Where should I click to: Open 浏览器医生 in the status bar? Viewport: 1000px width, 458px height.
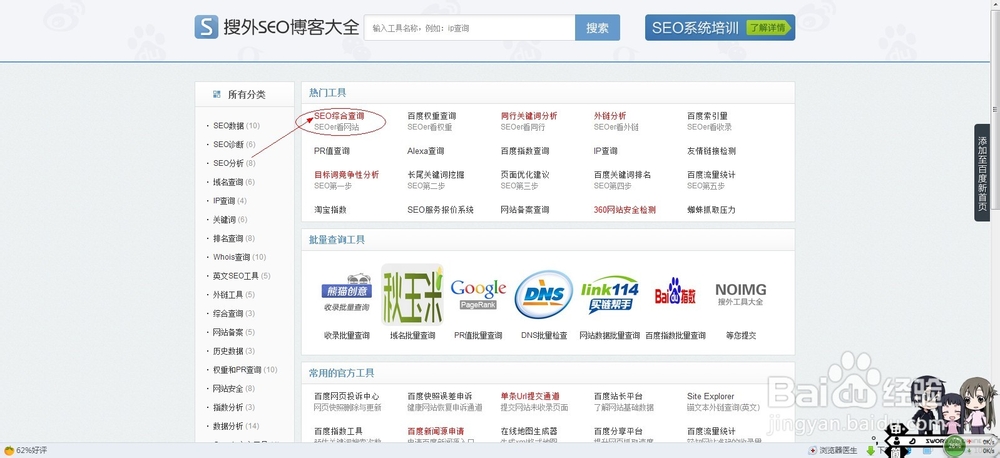(x=833, y=450)
